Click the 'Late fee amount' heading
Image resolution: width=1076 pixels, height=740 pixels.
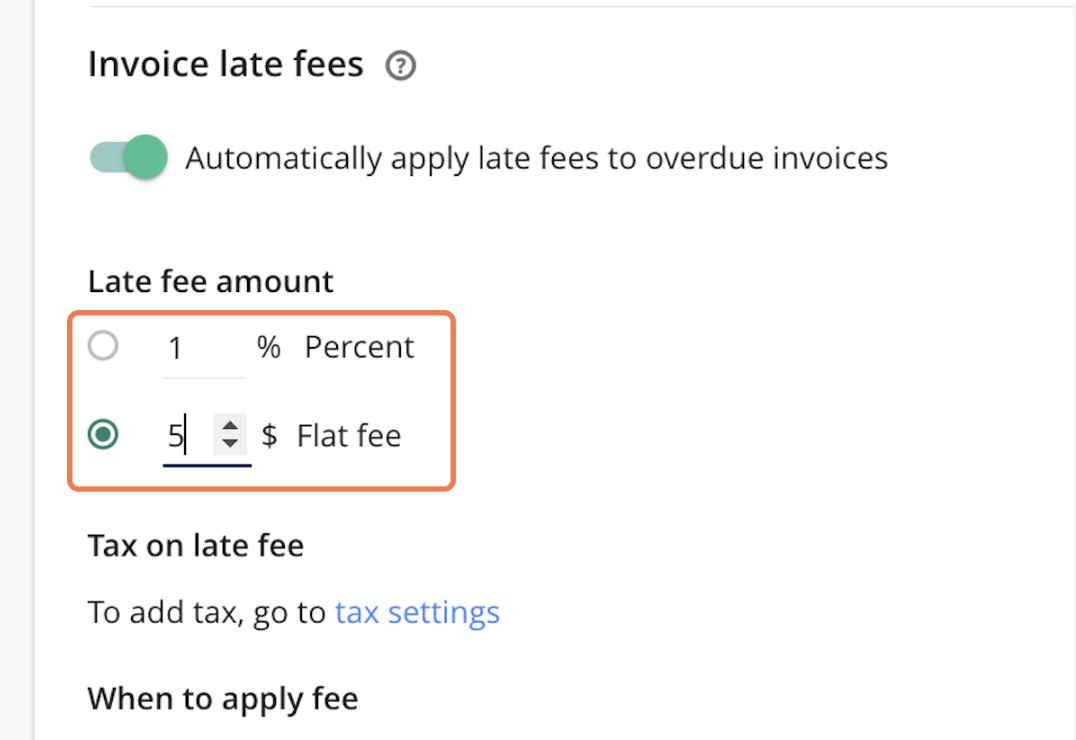tap(211, 281)
